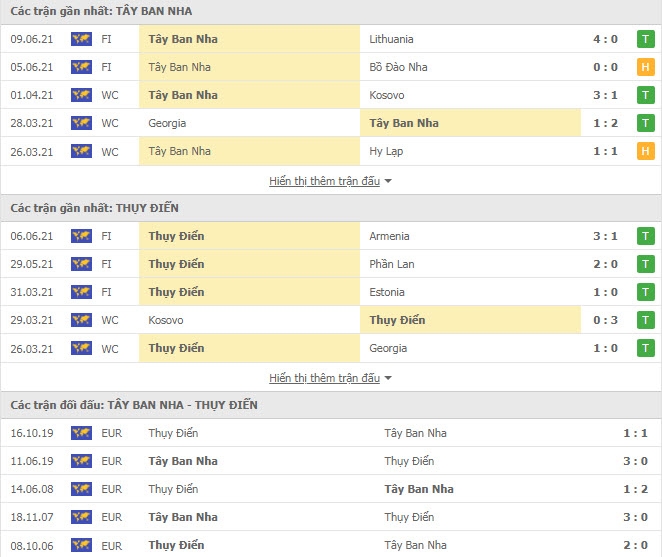This screenshot has width=662, height=557.
Task: Open the 14.06.08 Thụy Điển vs Tây Ban Nha row
Action: [331, 489]
